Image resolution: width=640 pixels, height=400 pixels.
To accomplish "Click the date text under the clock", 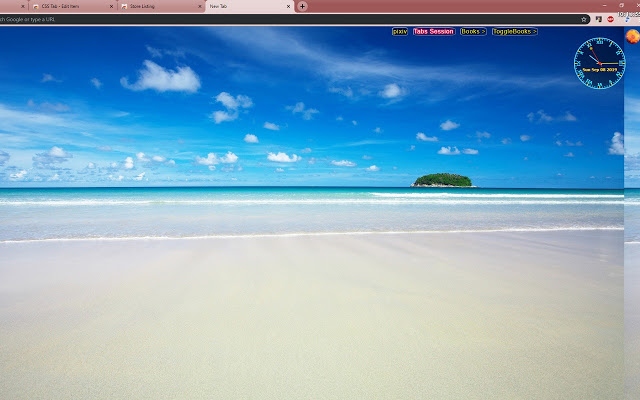I will [599, 70].
